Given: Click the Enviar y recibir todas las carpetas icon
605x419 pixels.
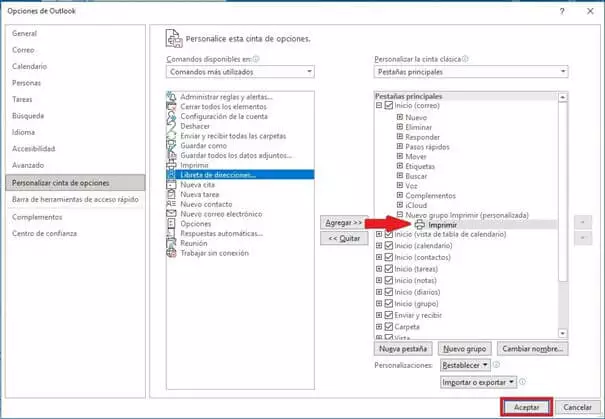Looking at the screenshot, I should click(x=171, y=136).
